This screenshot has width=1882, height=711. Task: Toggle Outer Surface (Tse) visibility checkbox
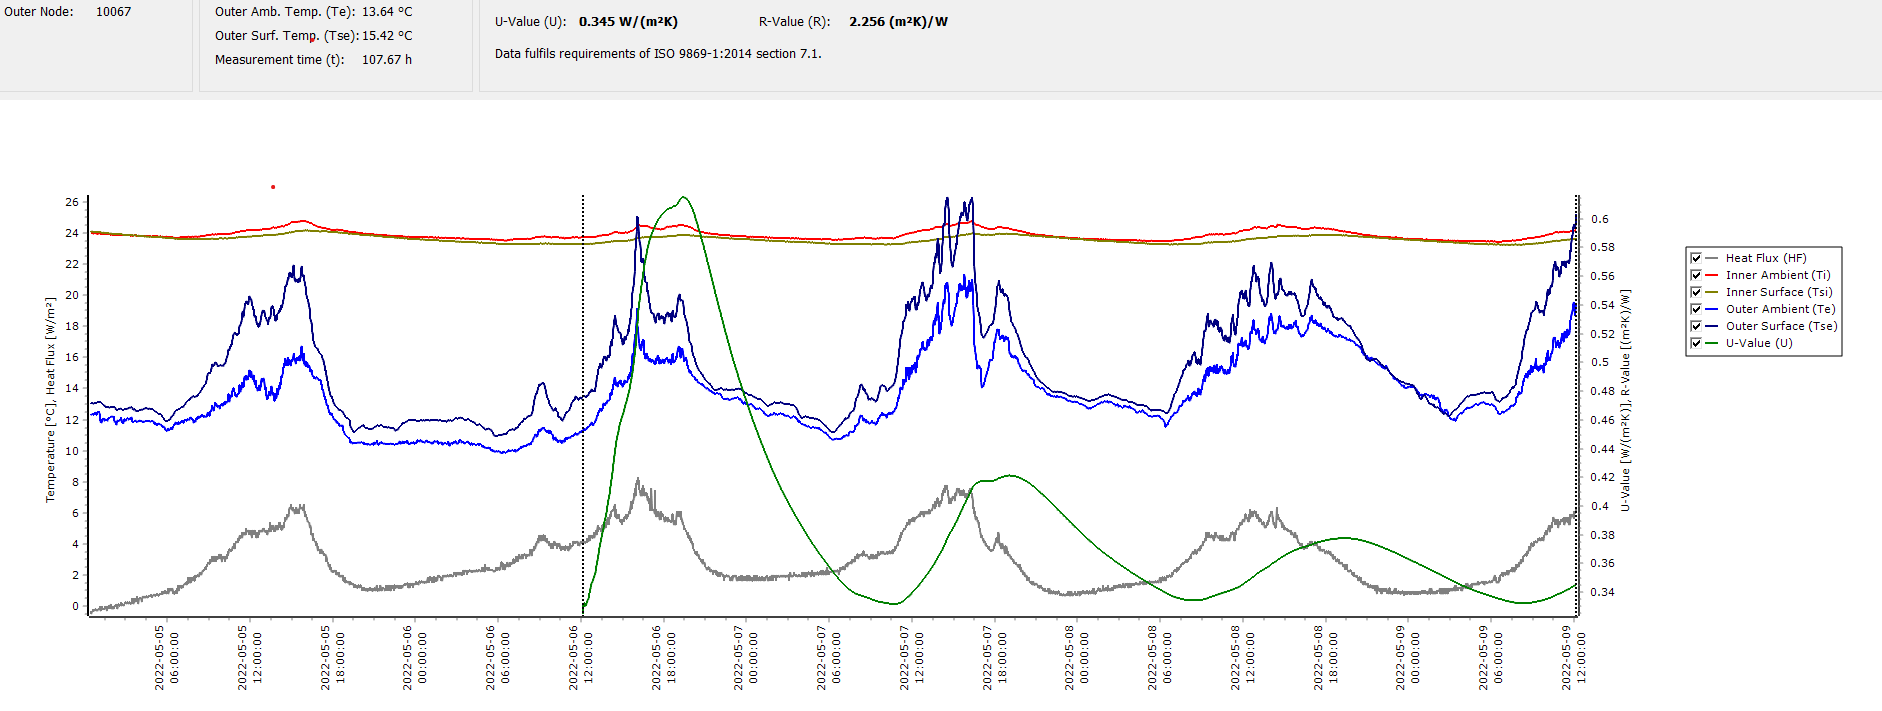click(1696, 326)
